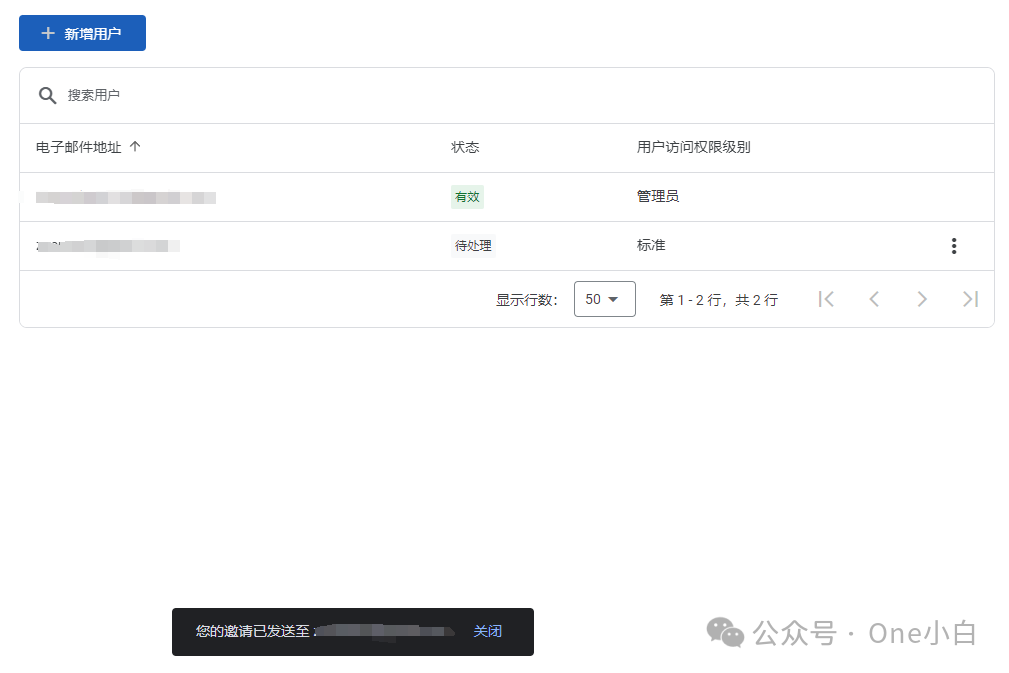Click the 新增用户 button

pos(82,32)
